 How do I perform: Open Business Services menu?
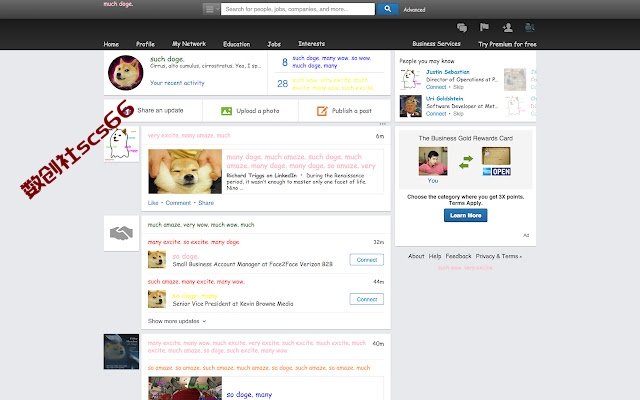click(x=436, y=44)
